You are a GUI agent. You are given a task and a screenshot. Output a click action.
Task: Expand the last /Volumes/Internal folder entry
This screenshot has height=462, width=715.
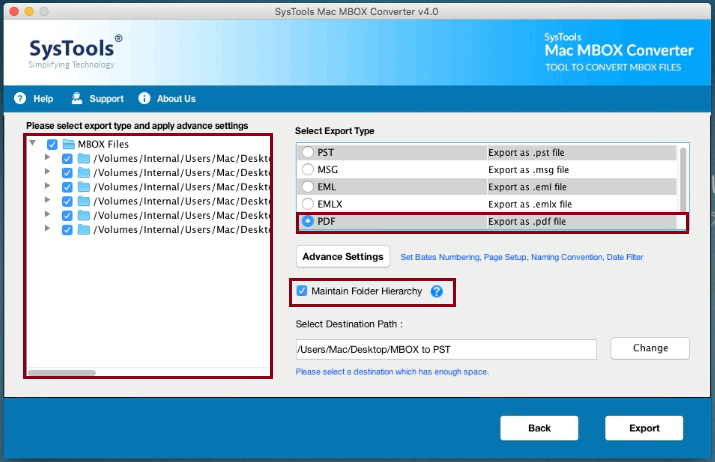point(47,229)
